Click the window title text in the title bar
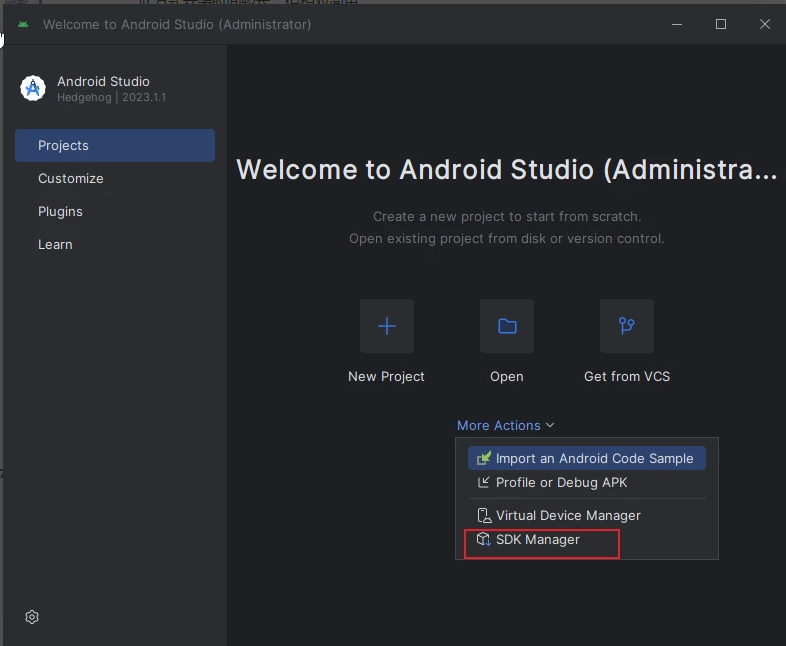786x646 pixels. [x=177, y=24]
